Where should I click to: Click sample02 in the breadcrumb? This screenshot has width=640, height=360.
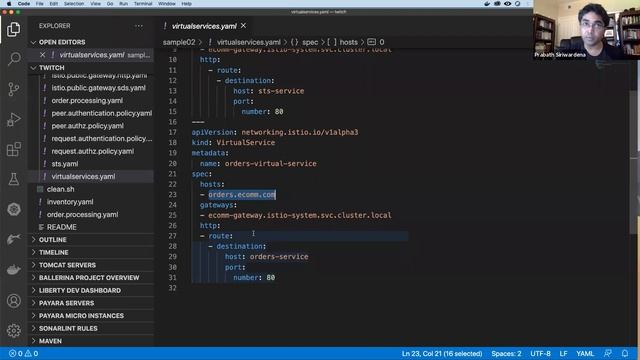pyautogui.click(x=179, y=42)
